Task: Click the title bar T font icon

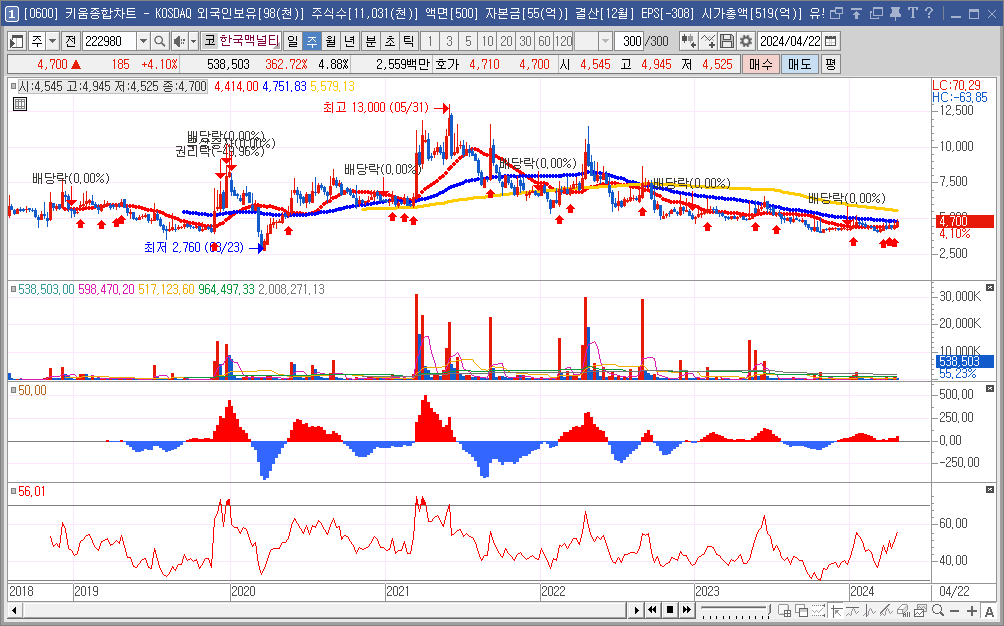Action: coord(912,13)
